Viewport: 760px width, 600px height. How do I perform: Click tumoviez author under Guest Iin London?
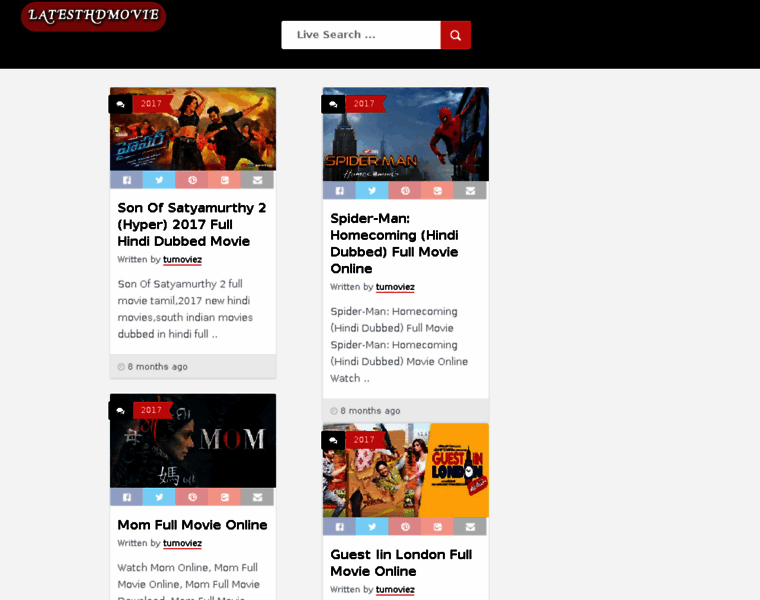click(395, 590)
